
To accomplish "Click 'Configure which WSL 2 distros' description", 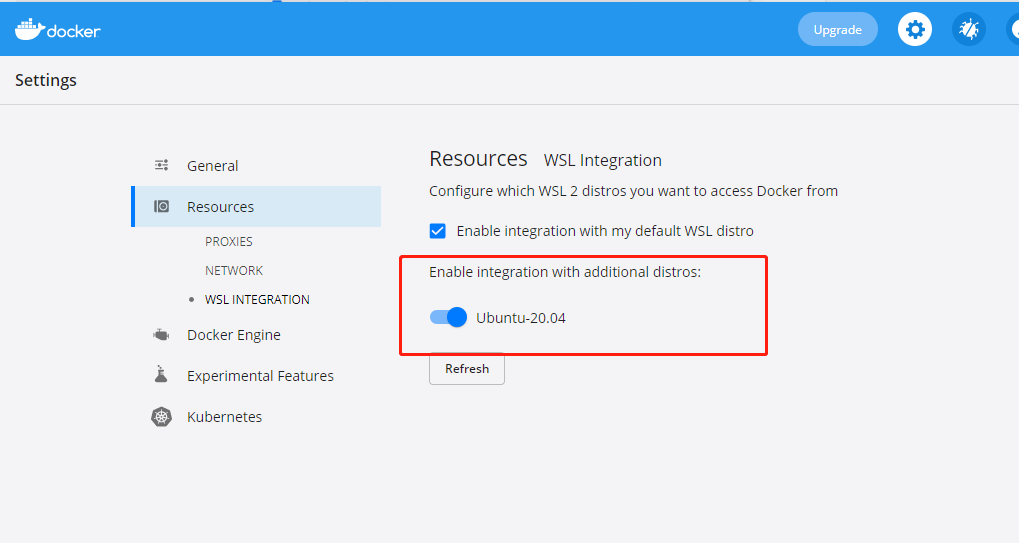I will 634,191.
